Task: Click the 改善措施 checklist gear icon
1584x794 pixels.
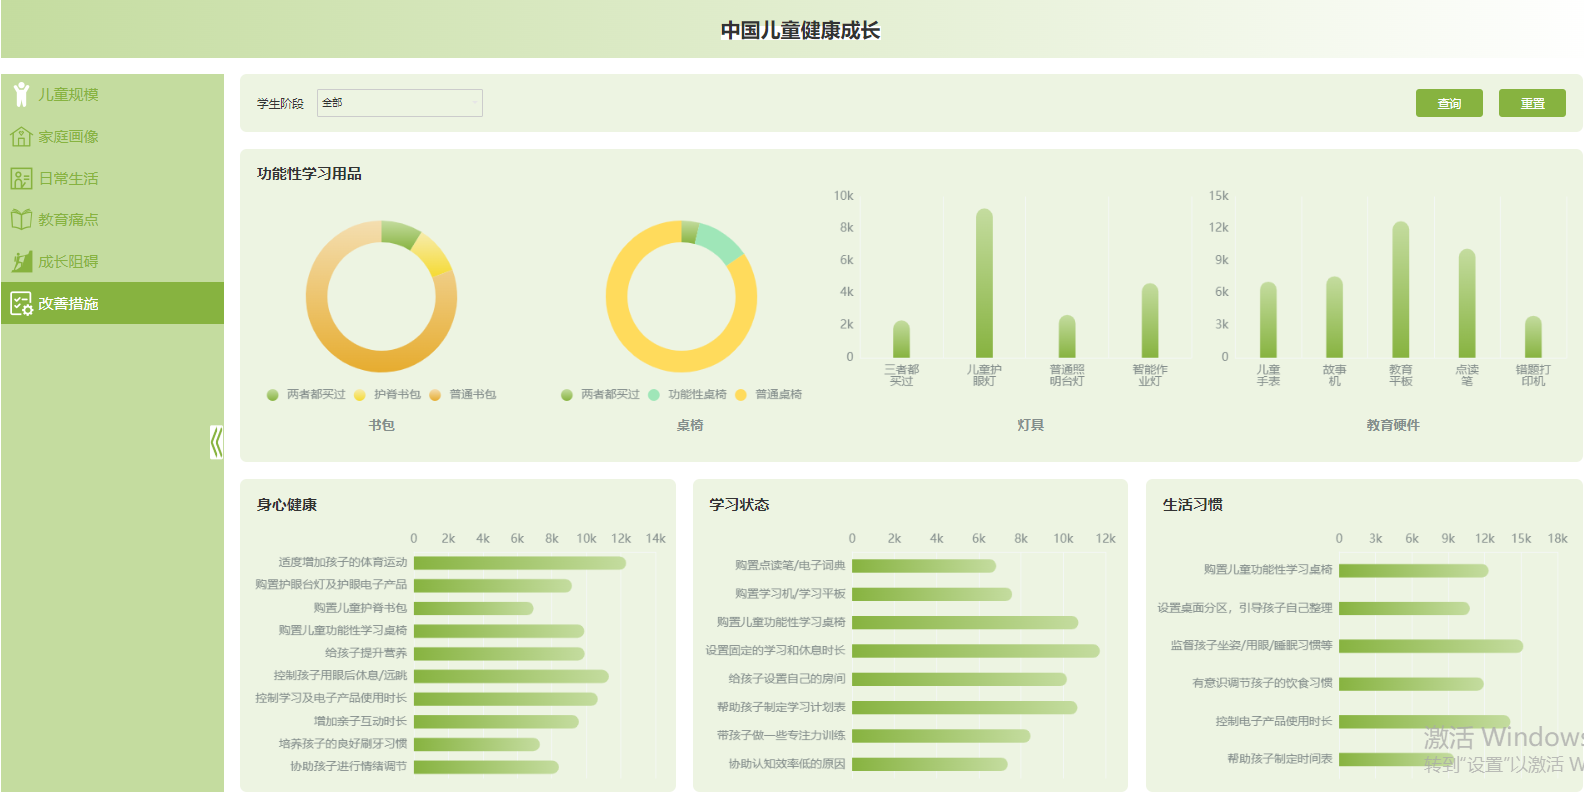Action: tap(21, 303)
